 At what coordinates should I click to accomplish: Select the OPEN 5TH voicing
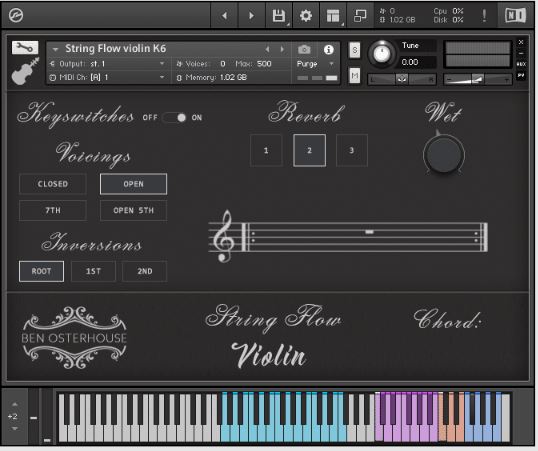133,210
